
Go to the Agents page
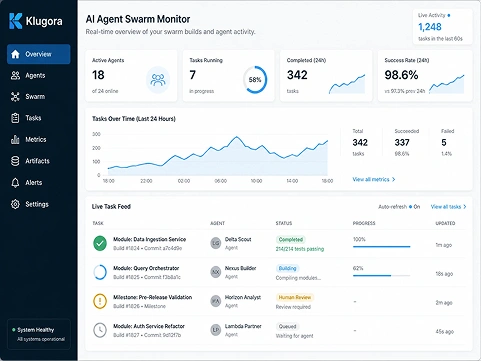39,75
